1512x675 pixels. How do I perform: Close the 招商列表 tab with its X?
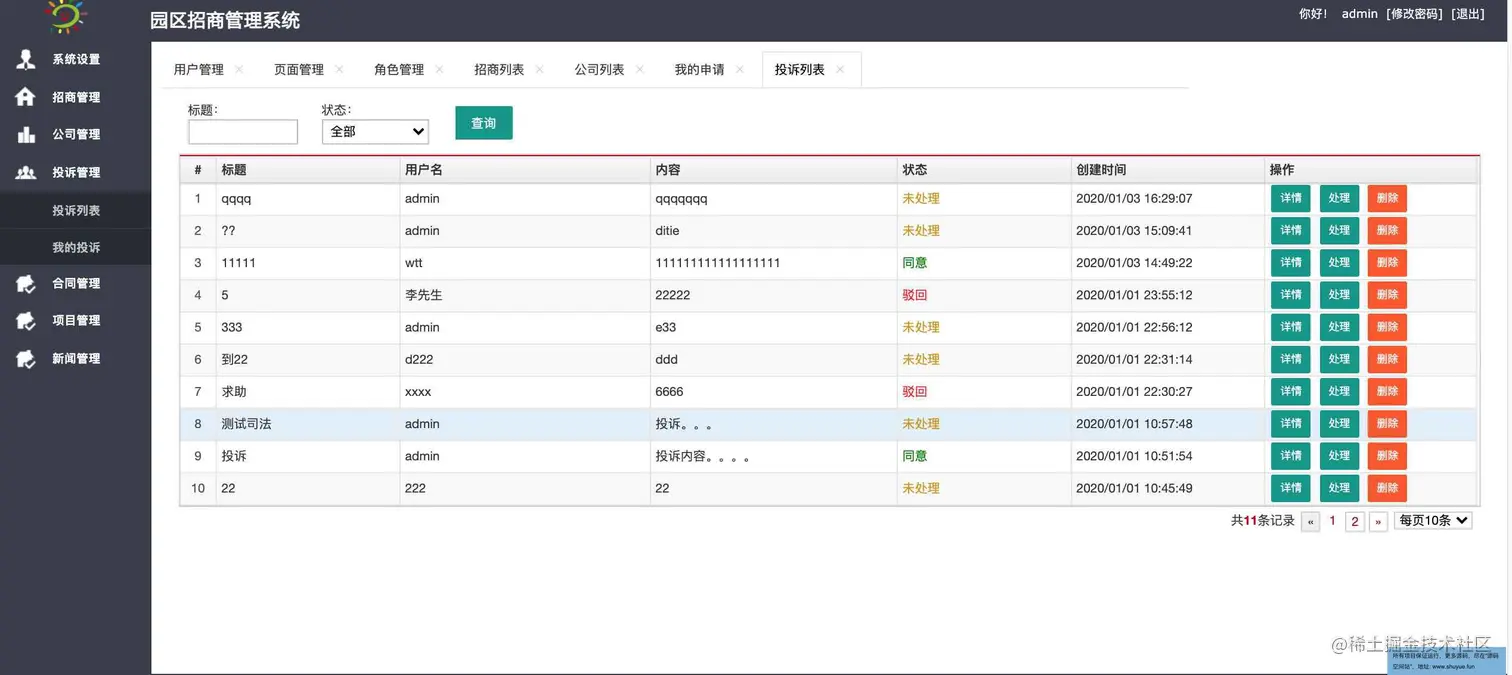pyautogui.click(x=539, y=69)
